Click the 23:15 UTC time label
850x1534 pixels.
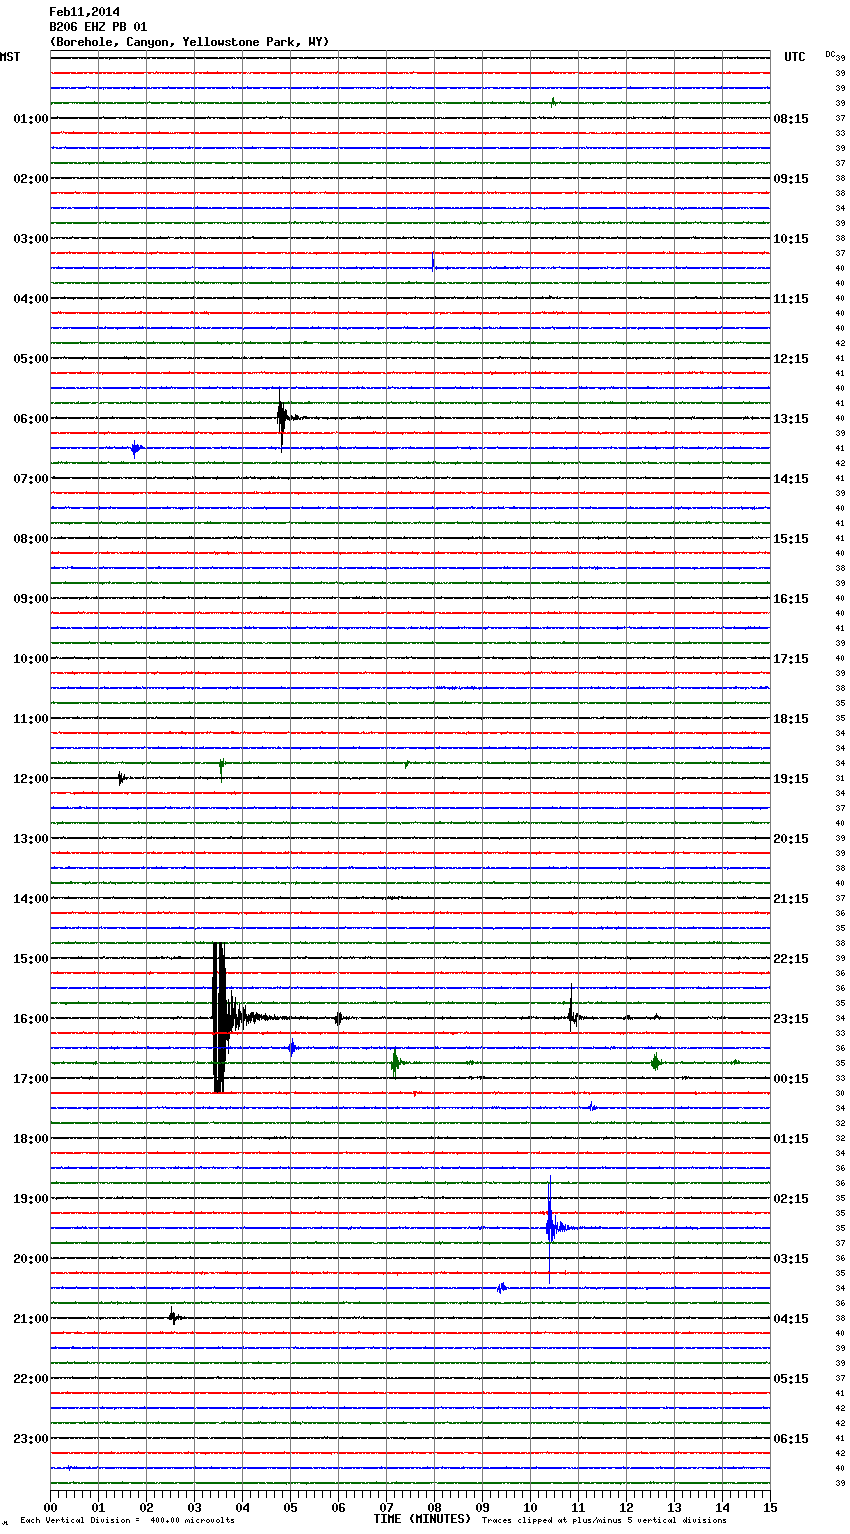(x=791, y=1019)
